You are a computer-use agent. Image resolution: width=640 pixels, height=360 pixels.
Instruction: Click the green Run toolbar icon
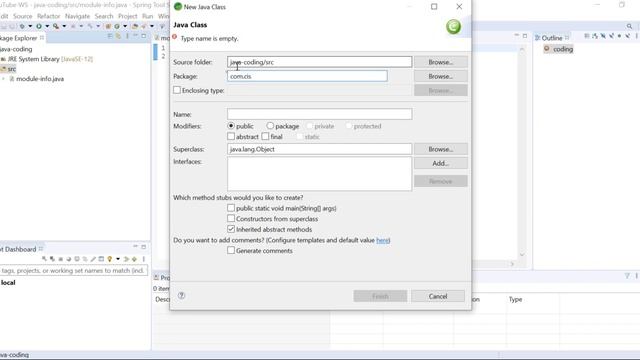click(x=39, y=26)
